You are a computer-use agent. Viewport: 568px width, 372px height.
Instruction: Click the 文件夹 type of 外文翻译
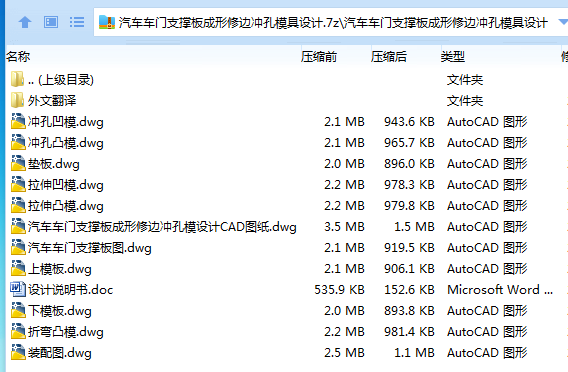465,101
